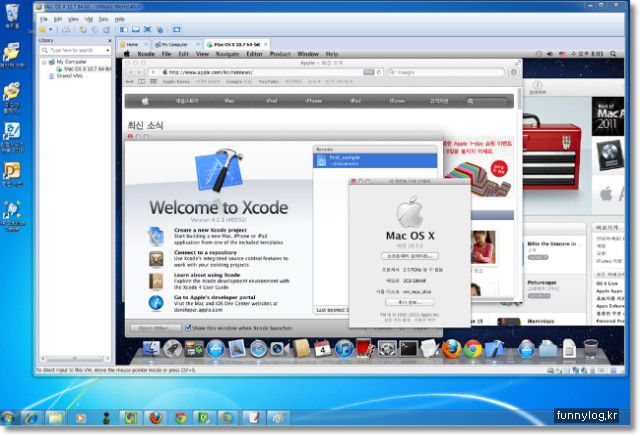Viewport: 640px width, 436px height.
Task: Select First_sample in Recents list
Action: point(375,160)
